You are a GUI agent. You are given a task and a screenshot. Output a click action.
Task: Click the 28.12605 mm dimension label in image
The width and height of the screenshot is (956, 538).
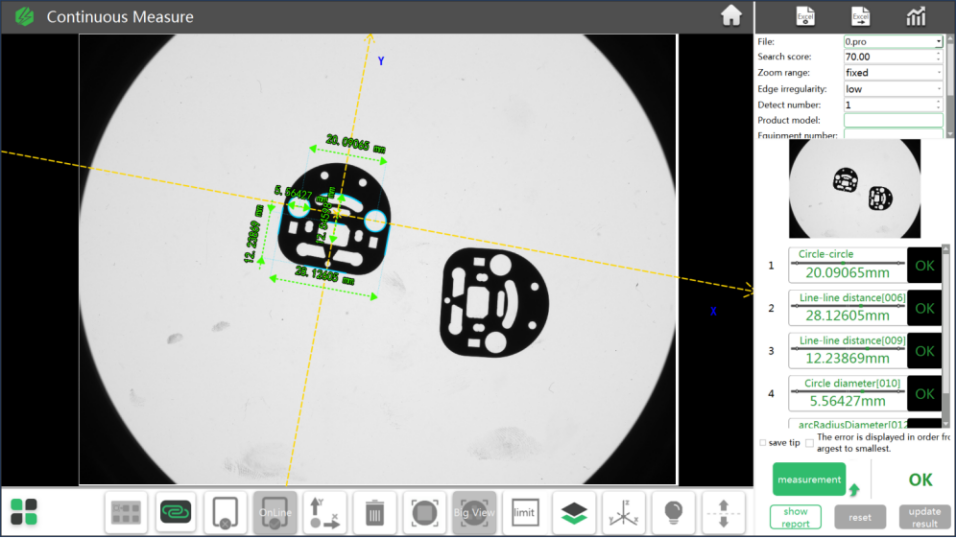click(x=324, y=276)
